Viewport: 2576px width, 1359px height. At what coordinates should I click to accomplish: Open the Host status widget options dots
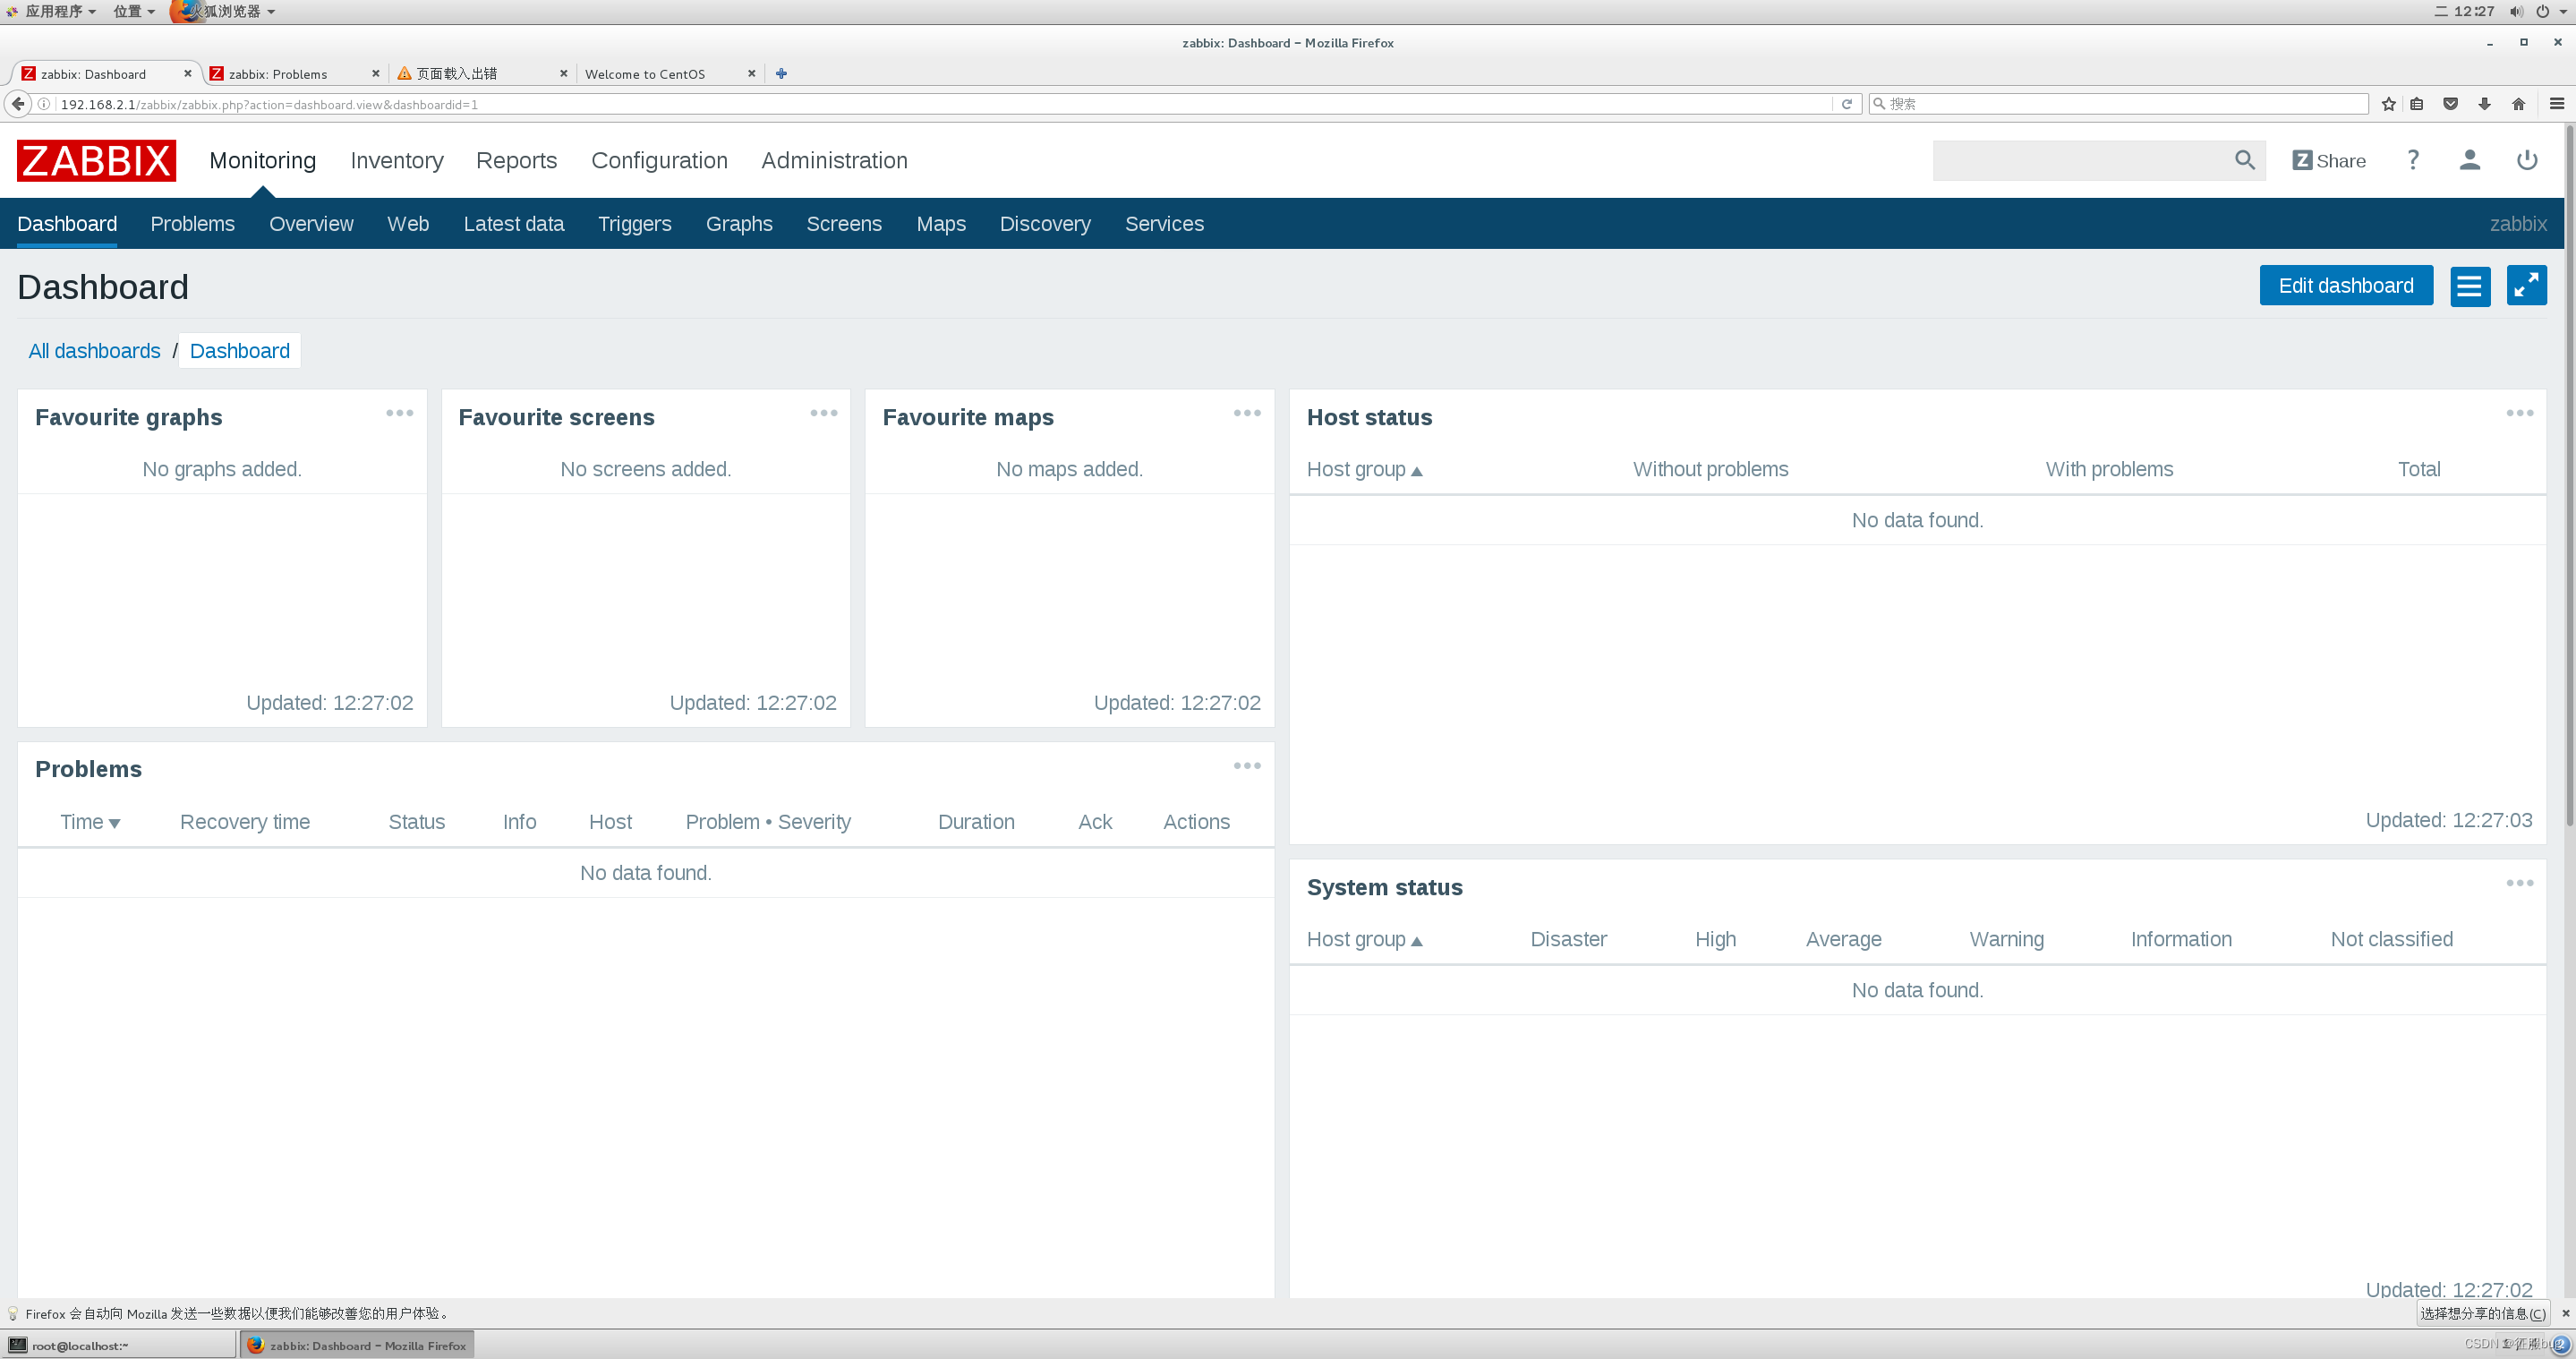(2519, 413)
